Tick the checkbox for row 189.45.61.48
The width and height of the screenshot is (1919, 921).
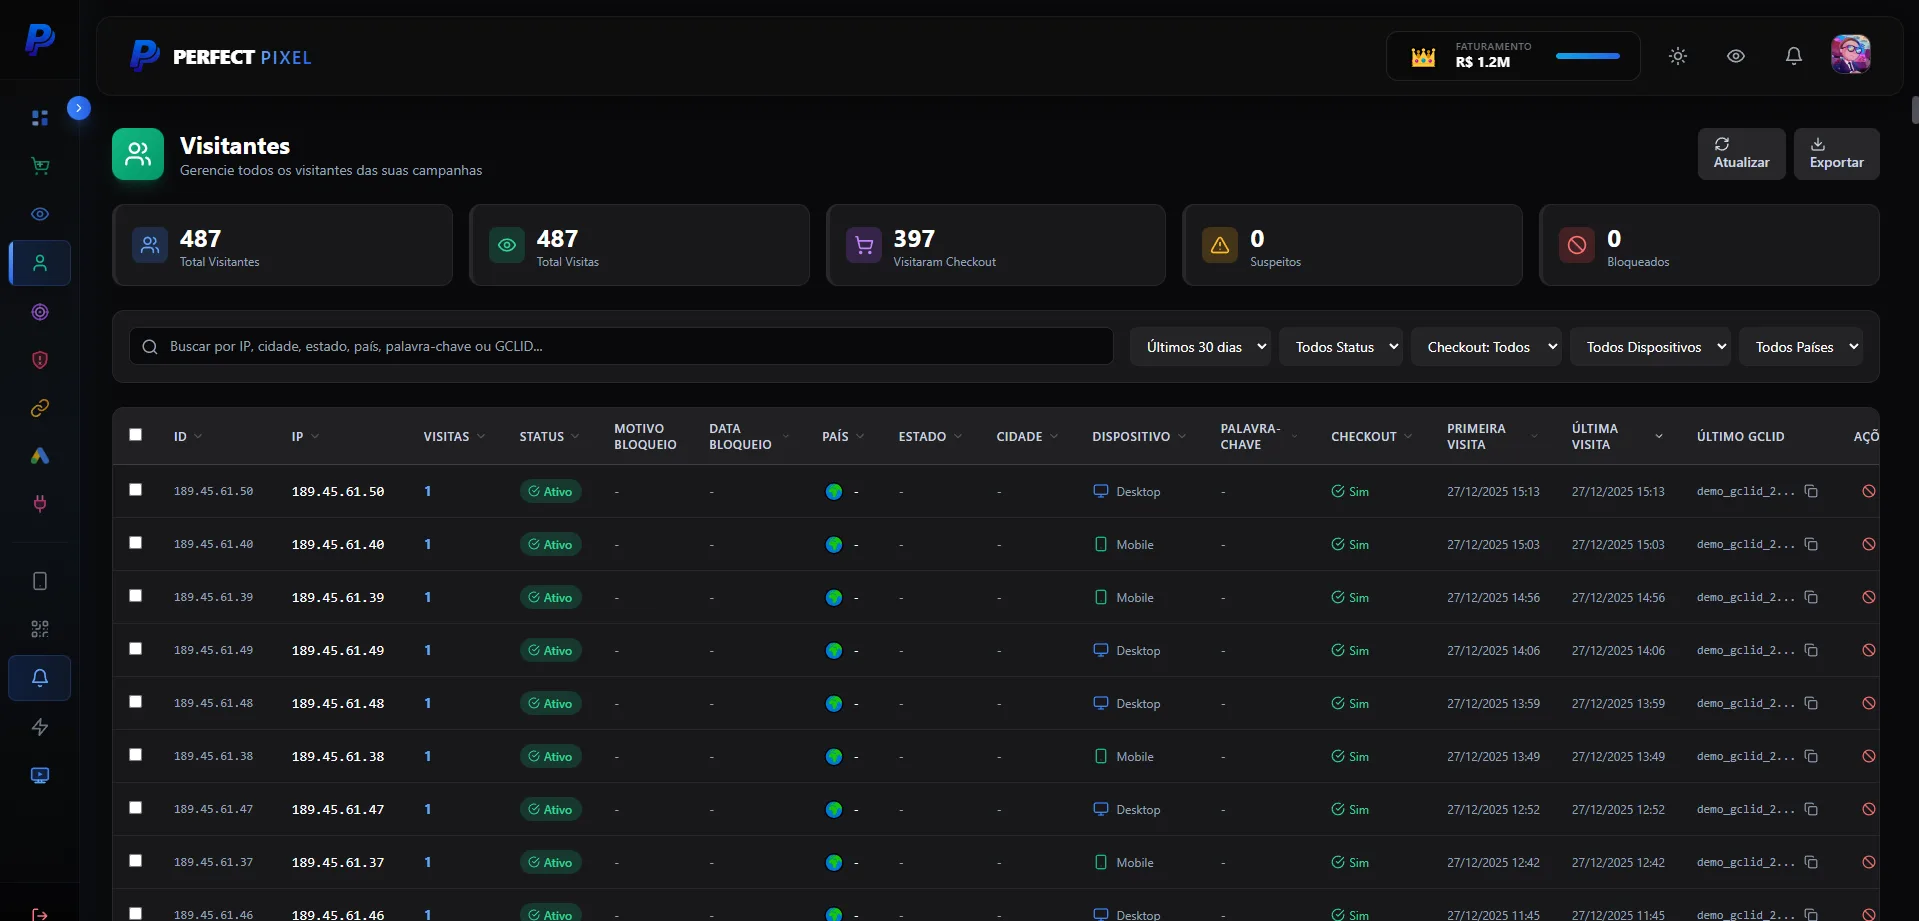point(136,702)
